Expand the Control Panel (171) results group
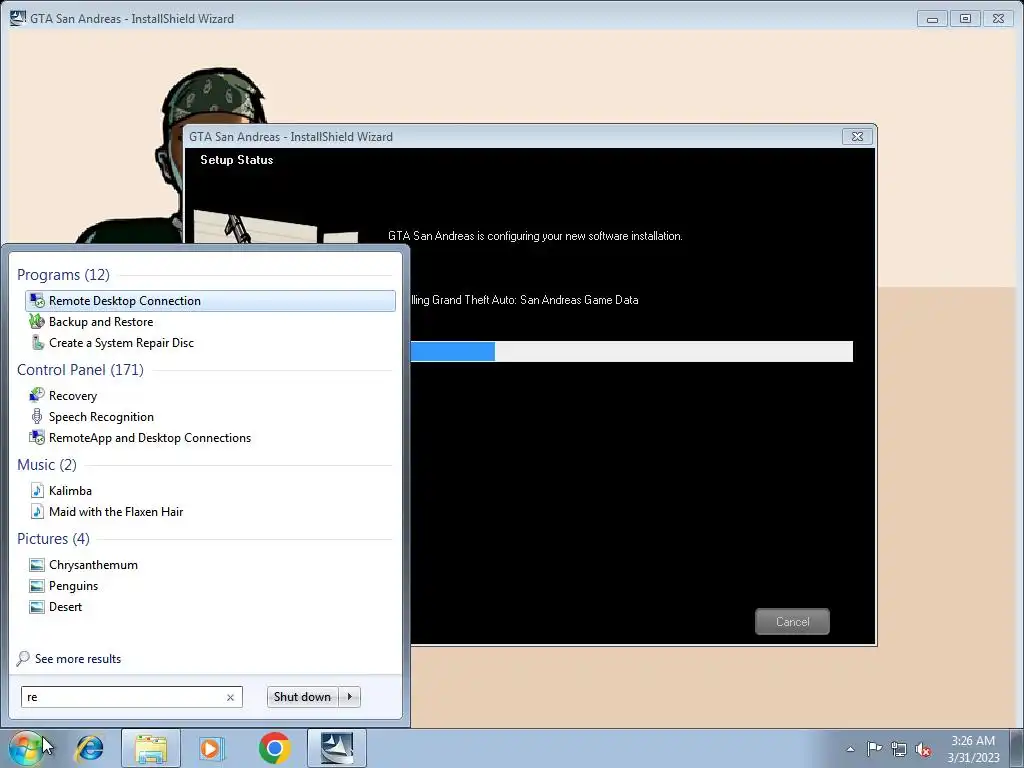Screen dimensions: 1024x768 (x=80, y=370)
